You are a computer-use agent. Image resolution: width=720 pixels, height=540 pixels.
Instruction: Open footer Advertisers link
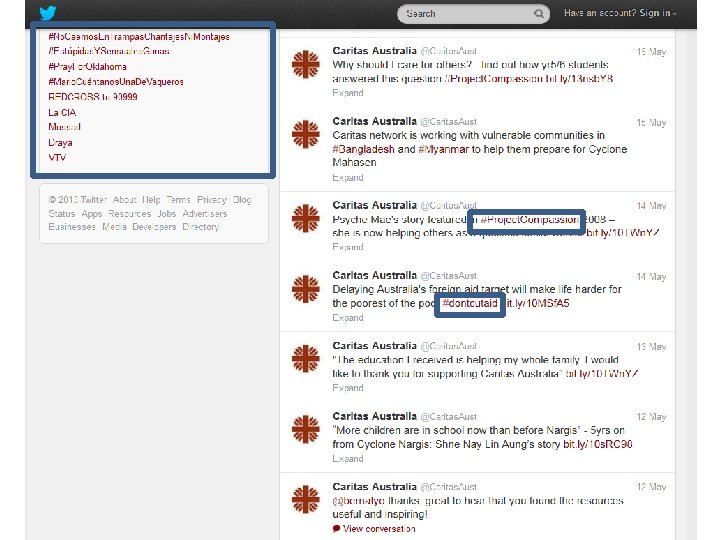pos(205,214)
